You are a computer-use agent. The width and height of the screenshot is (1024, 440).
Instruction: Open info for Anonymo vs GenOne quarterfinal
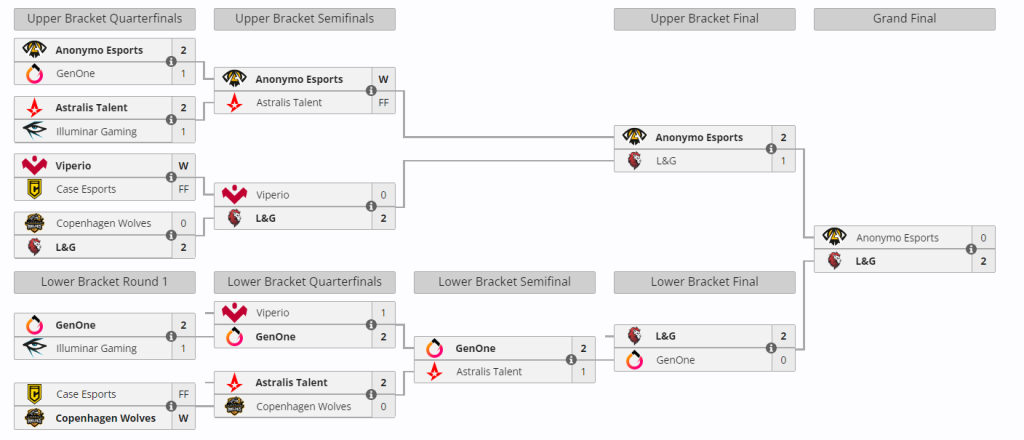click(171, 62)
